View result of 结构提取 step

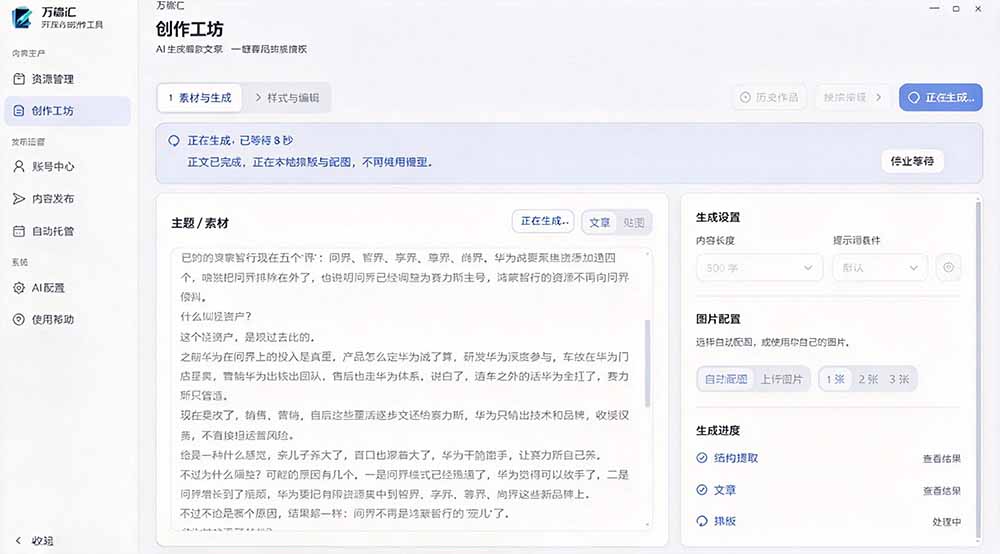941,458
